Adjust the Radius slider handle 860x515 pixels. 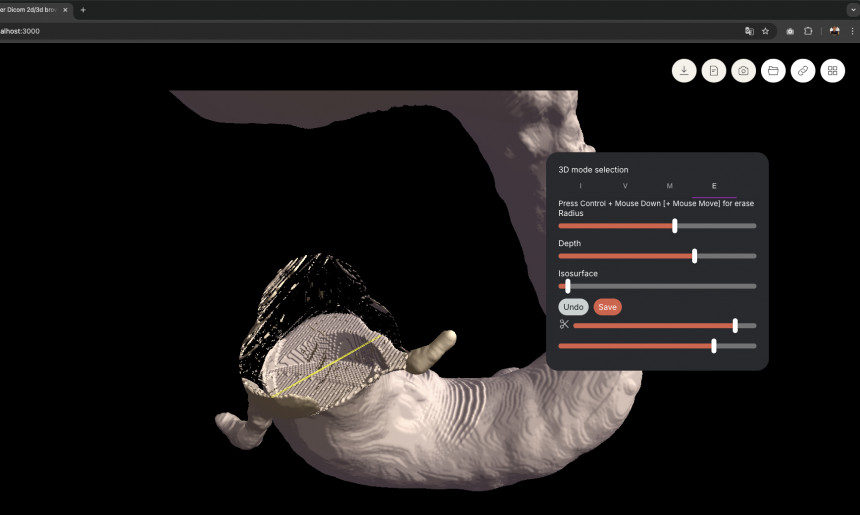(x=675, y=226)
